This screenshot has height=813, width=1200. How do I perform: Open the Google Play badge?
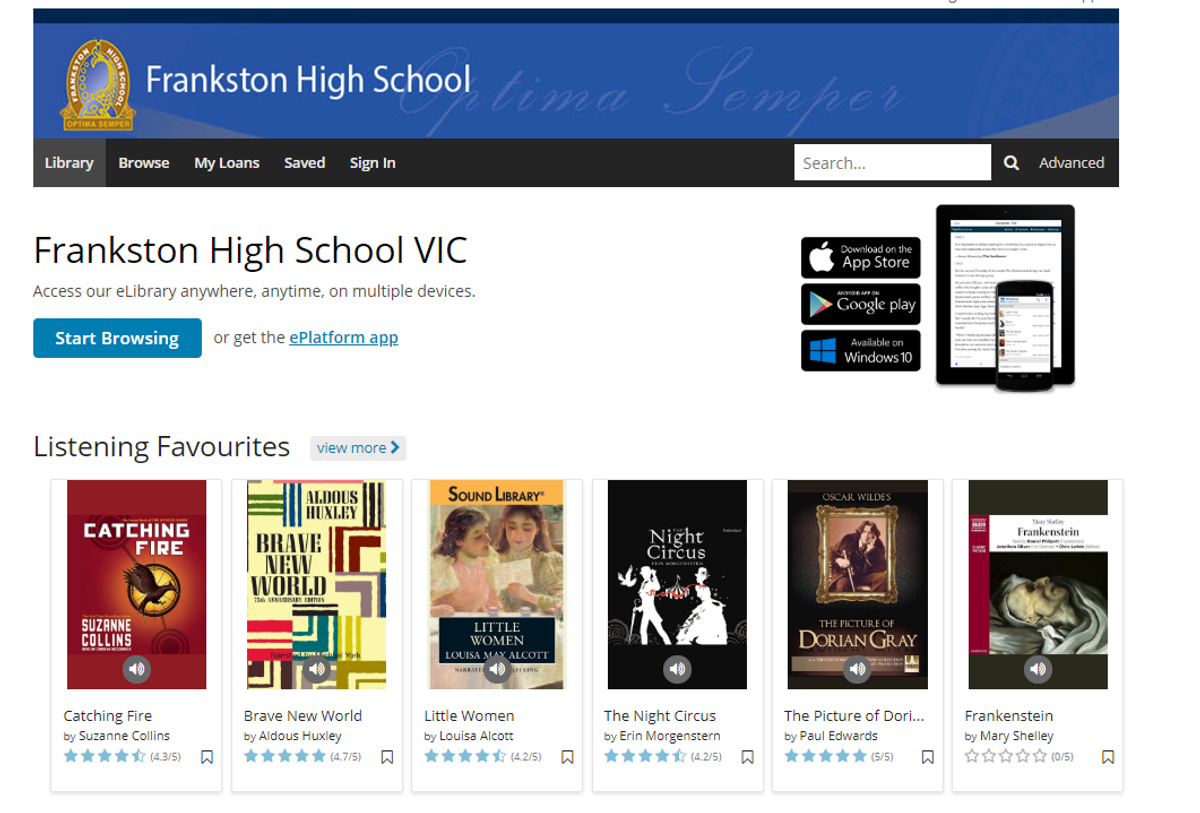[x=860, y=304]
